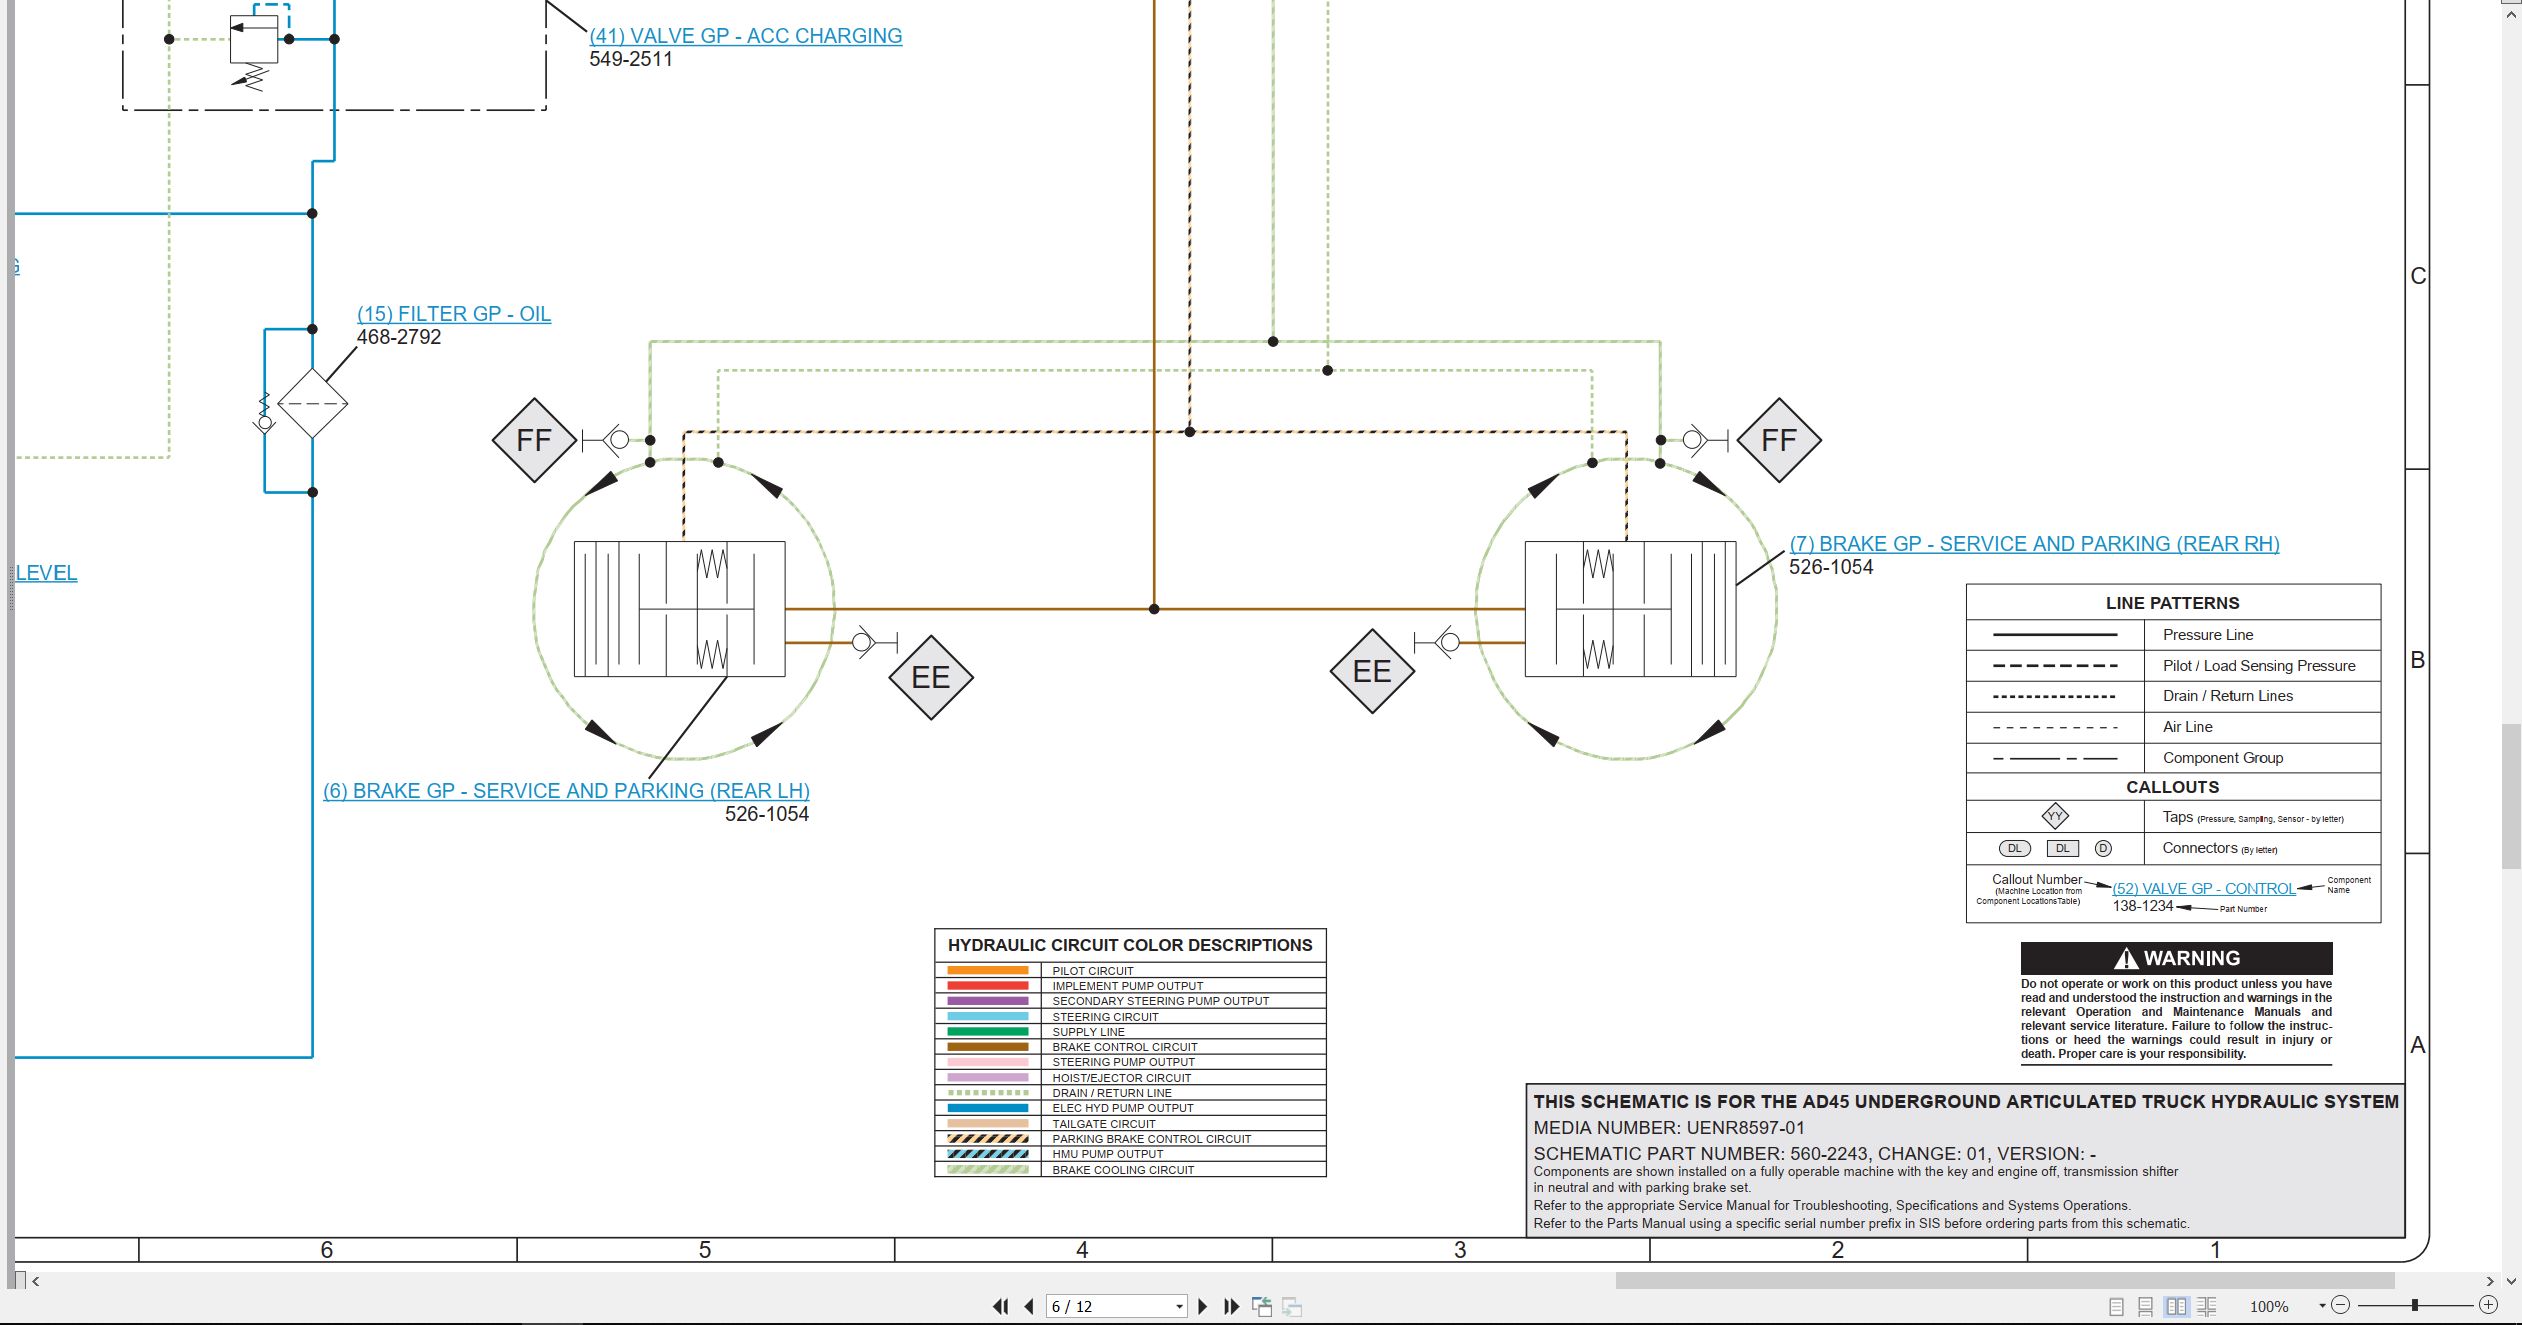The height and width of the screenshot is (1325, 2522).
Task: Open the (41) VALVE GP - ACC CHARGING link
Action: (x=745, y=36)
